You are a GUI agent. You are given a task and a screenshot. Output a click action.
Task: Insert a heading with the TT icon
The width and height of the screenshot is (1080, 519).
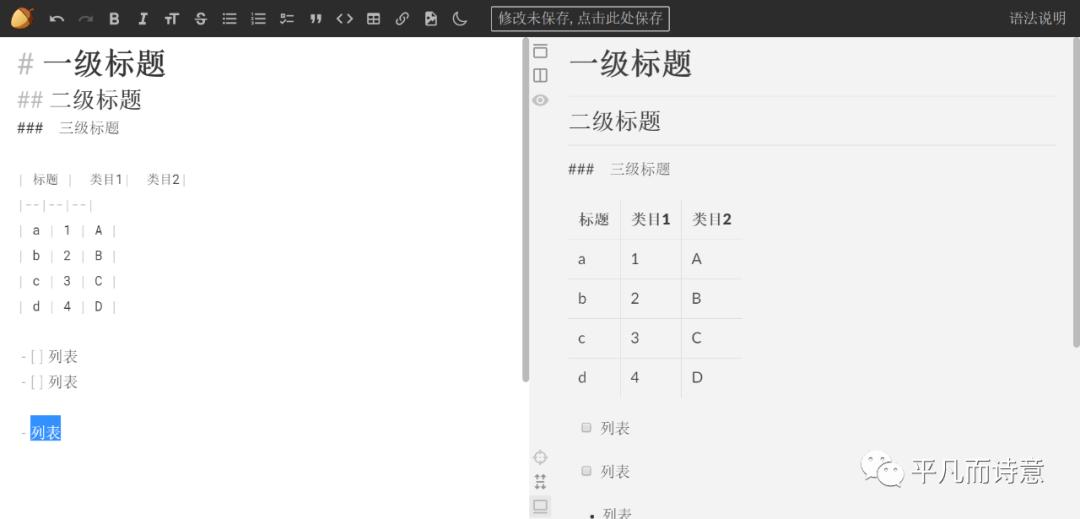[x=172, y=19]
